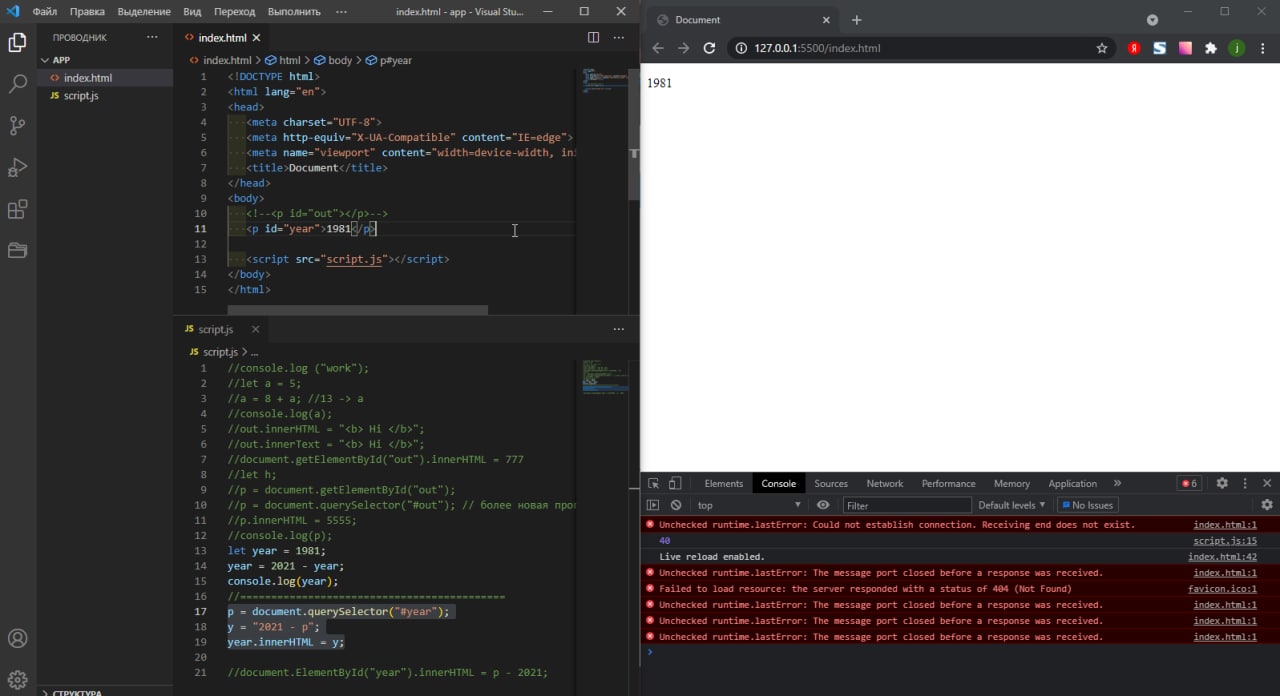Open more actions for index.html editor

[x=620, y=37]
